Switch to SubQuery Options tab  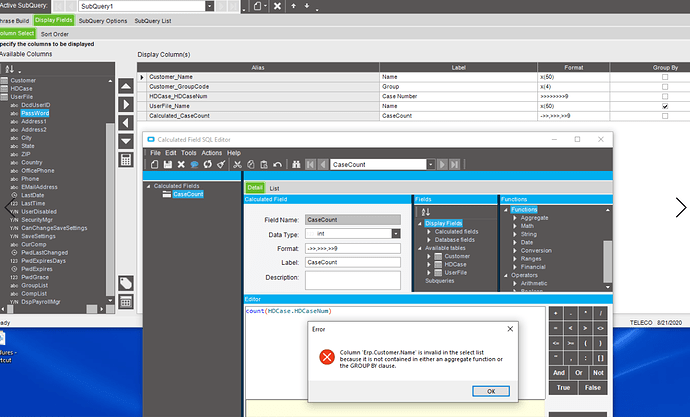point(103,21)
